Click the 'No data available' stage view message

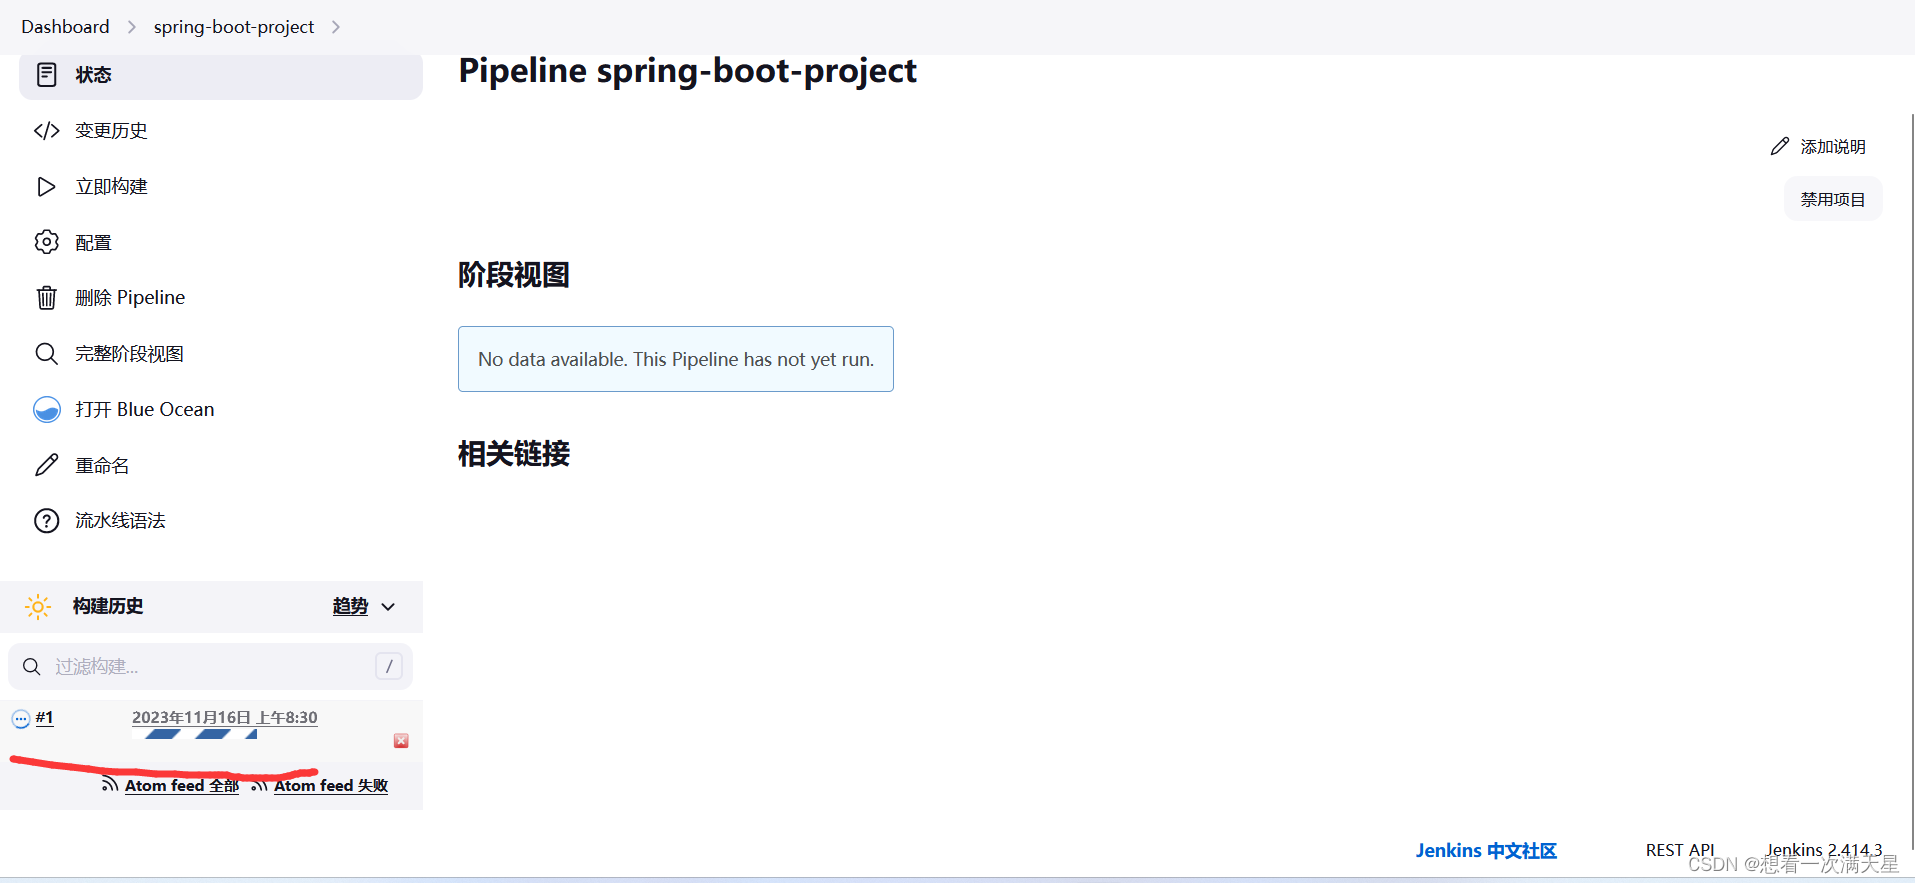tap(676, 359)
